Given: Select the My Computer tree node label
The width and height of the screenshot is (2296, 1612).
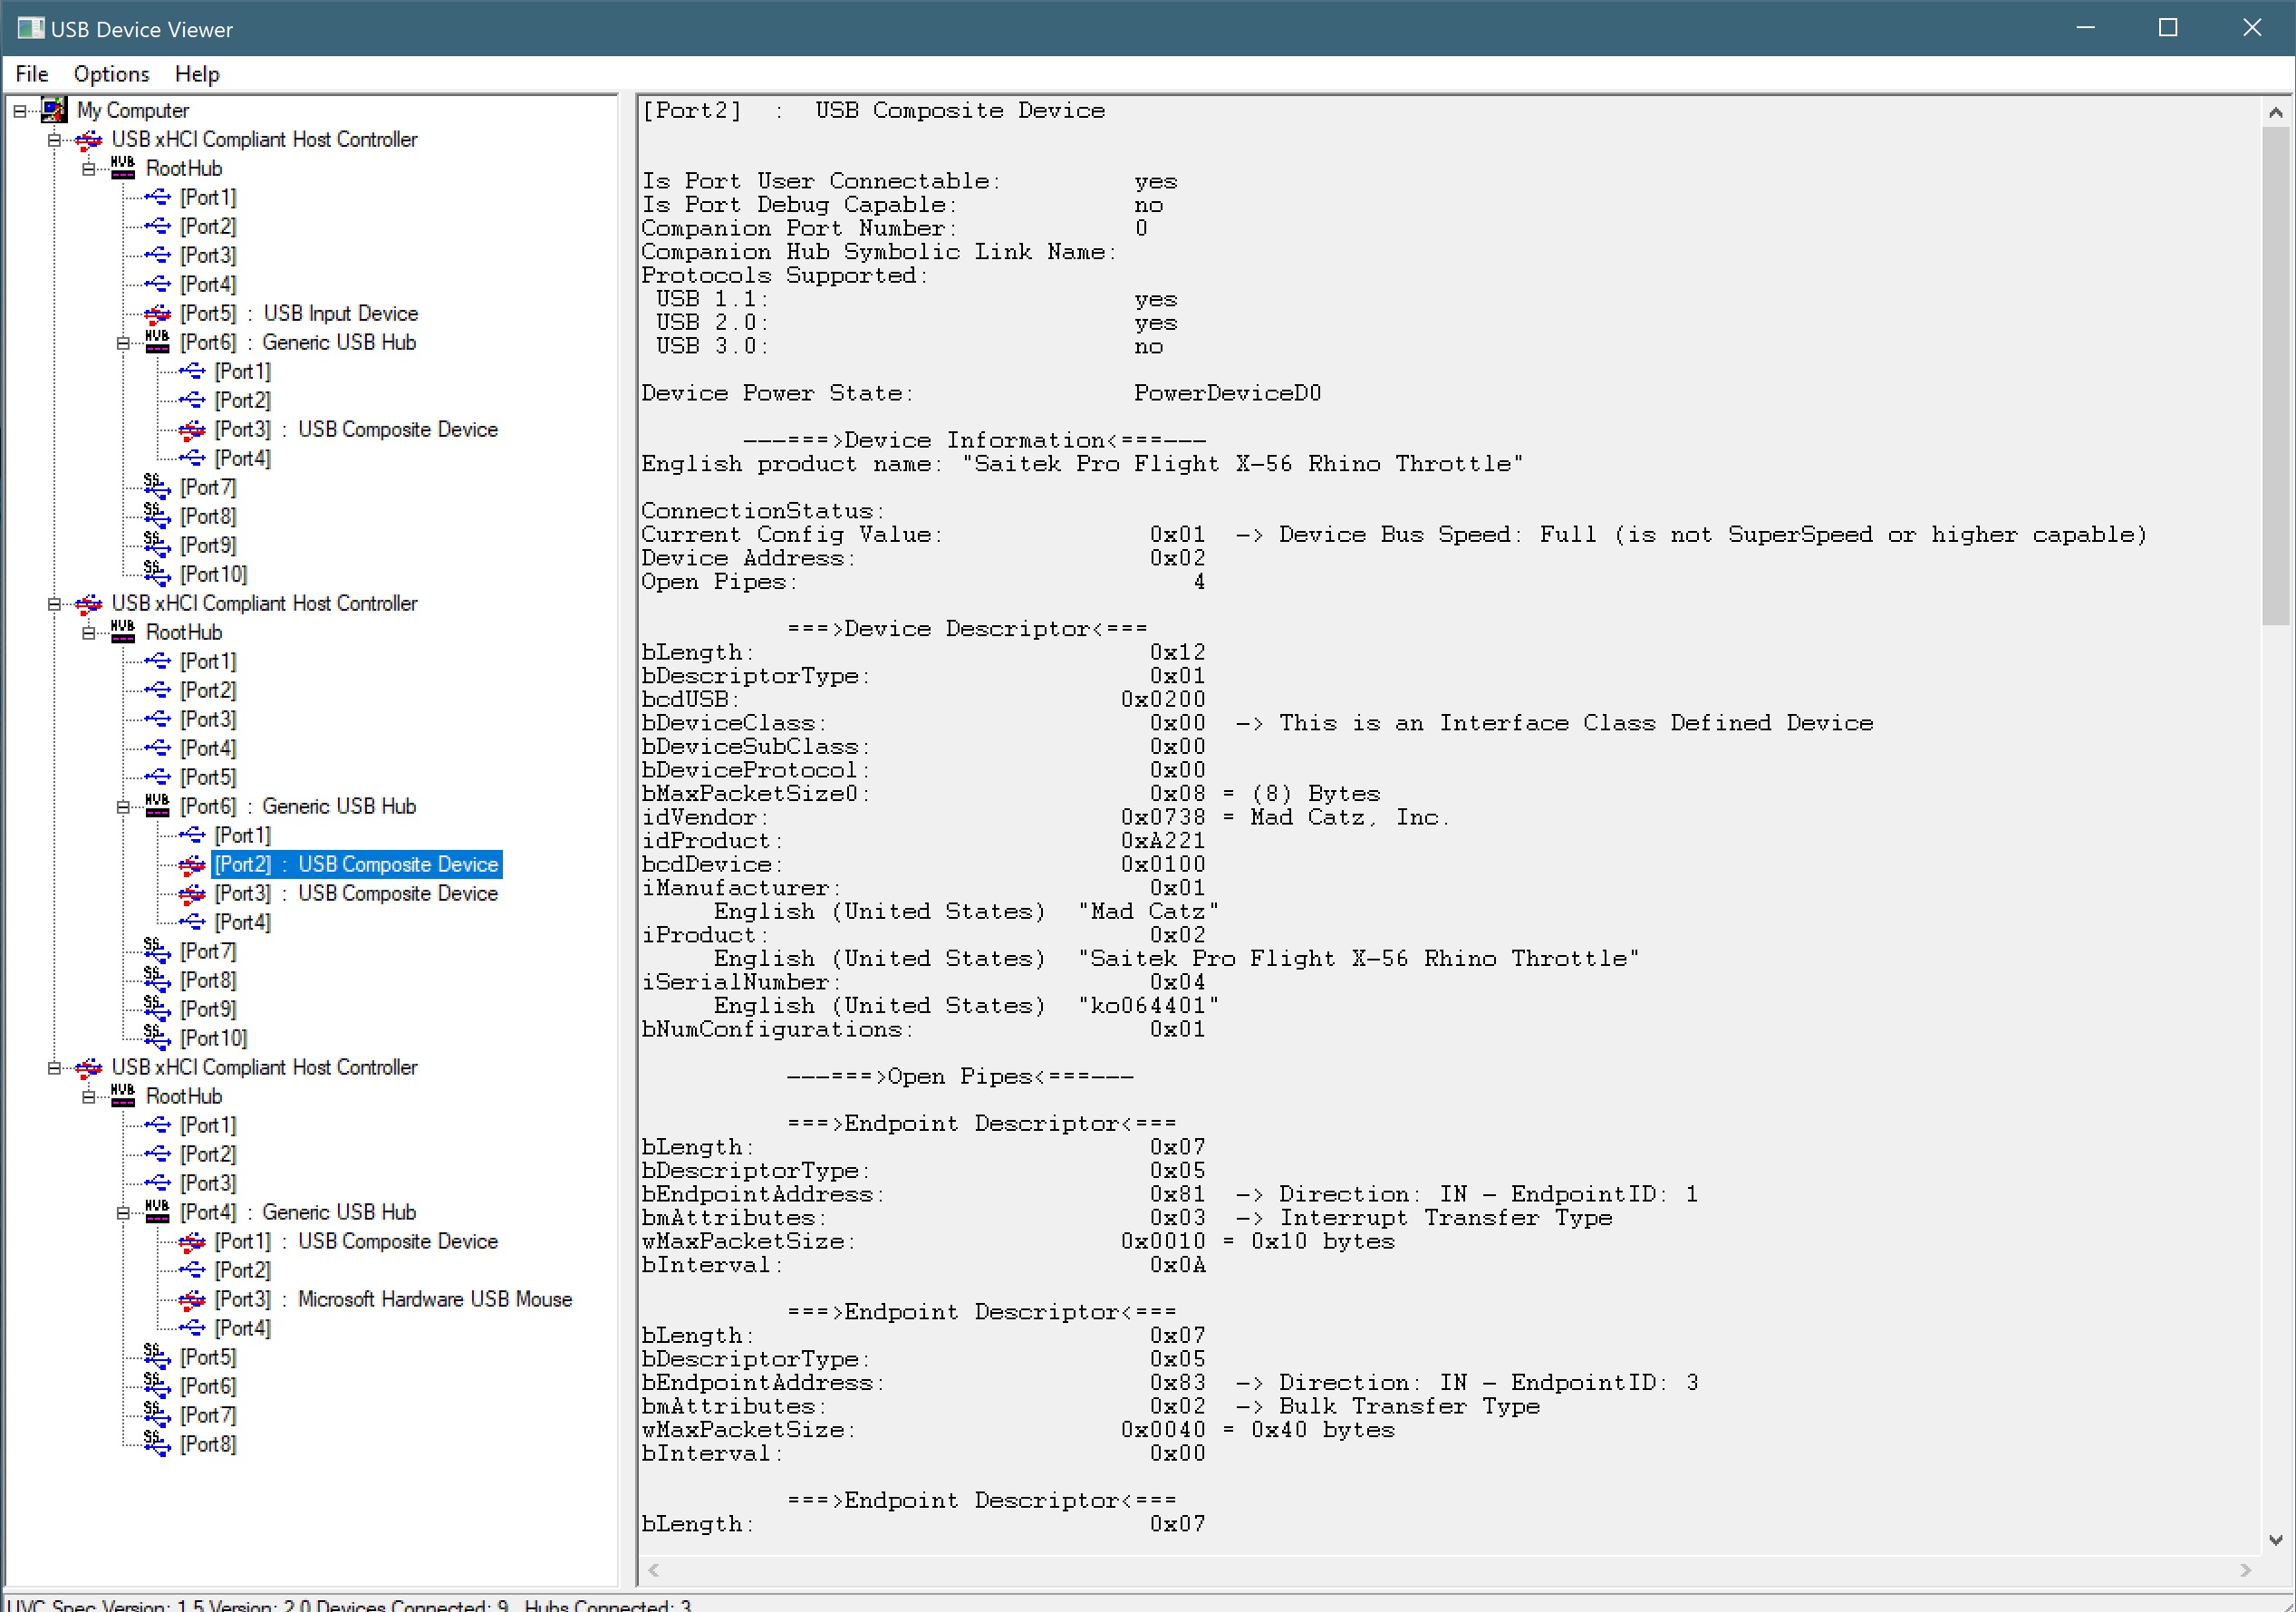Looking at the screenshot, I should pos(133,111).
